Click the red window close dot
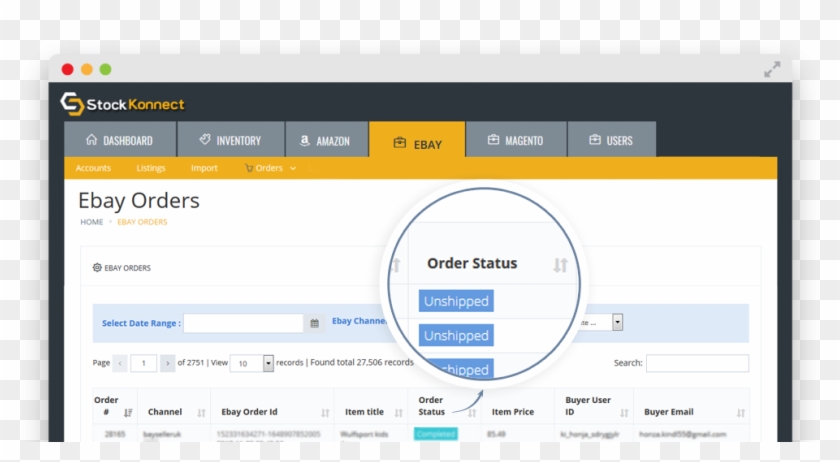840x462 pixels. point(68,69)
